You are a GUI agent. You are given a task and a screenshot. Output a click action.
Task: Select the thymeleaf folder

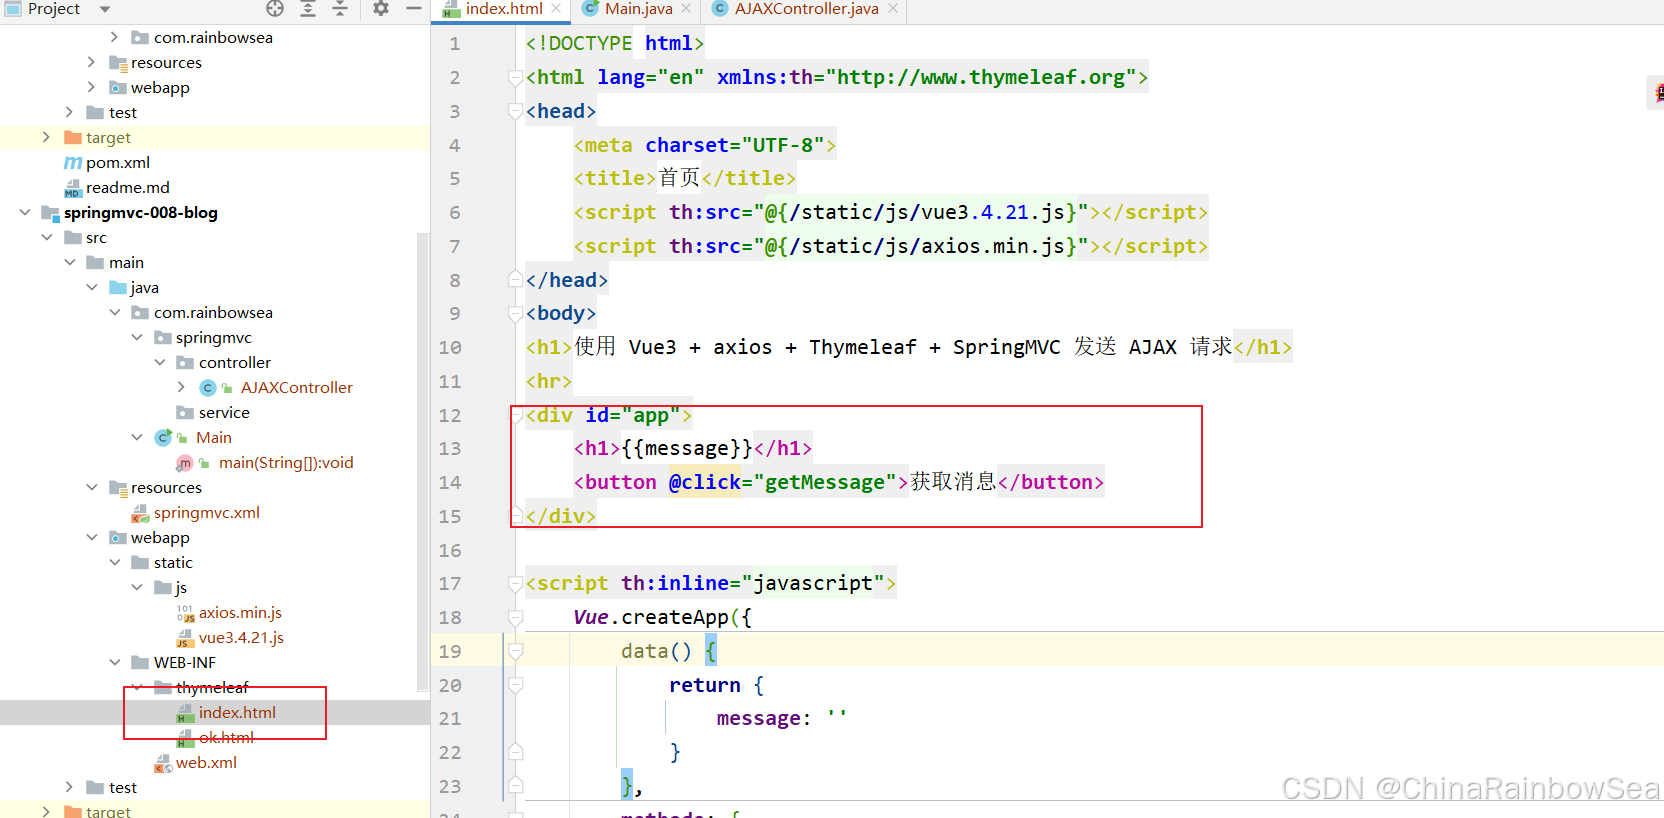[212, 687]
